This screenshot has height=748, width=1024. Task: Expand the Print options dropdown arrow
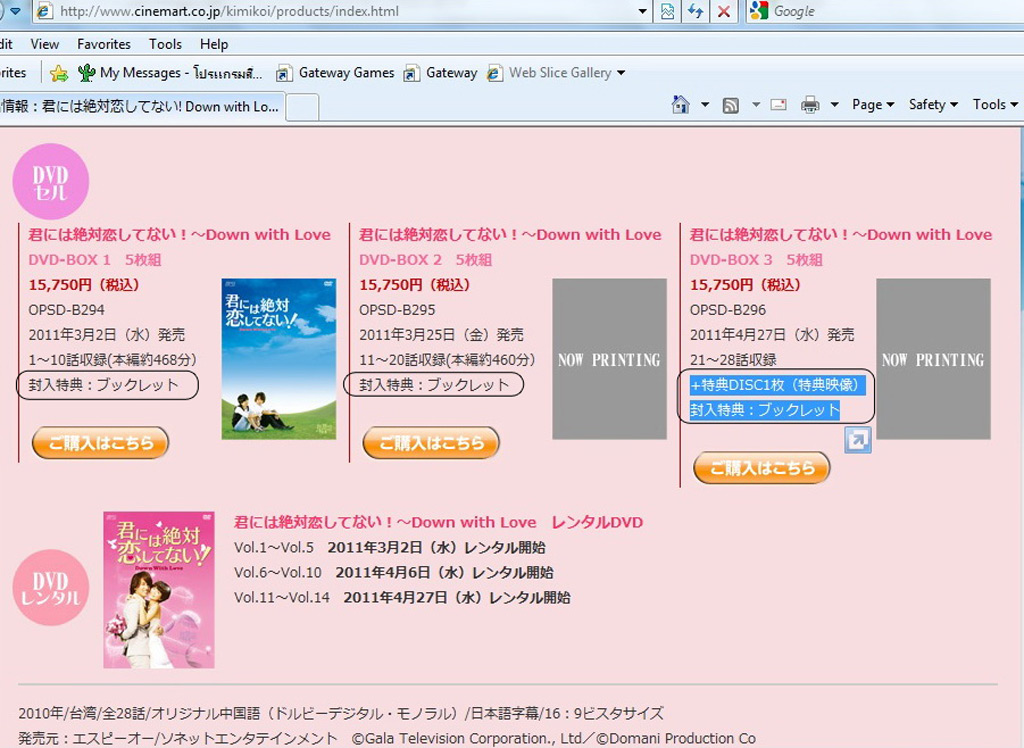pos(834,105)
